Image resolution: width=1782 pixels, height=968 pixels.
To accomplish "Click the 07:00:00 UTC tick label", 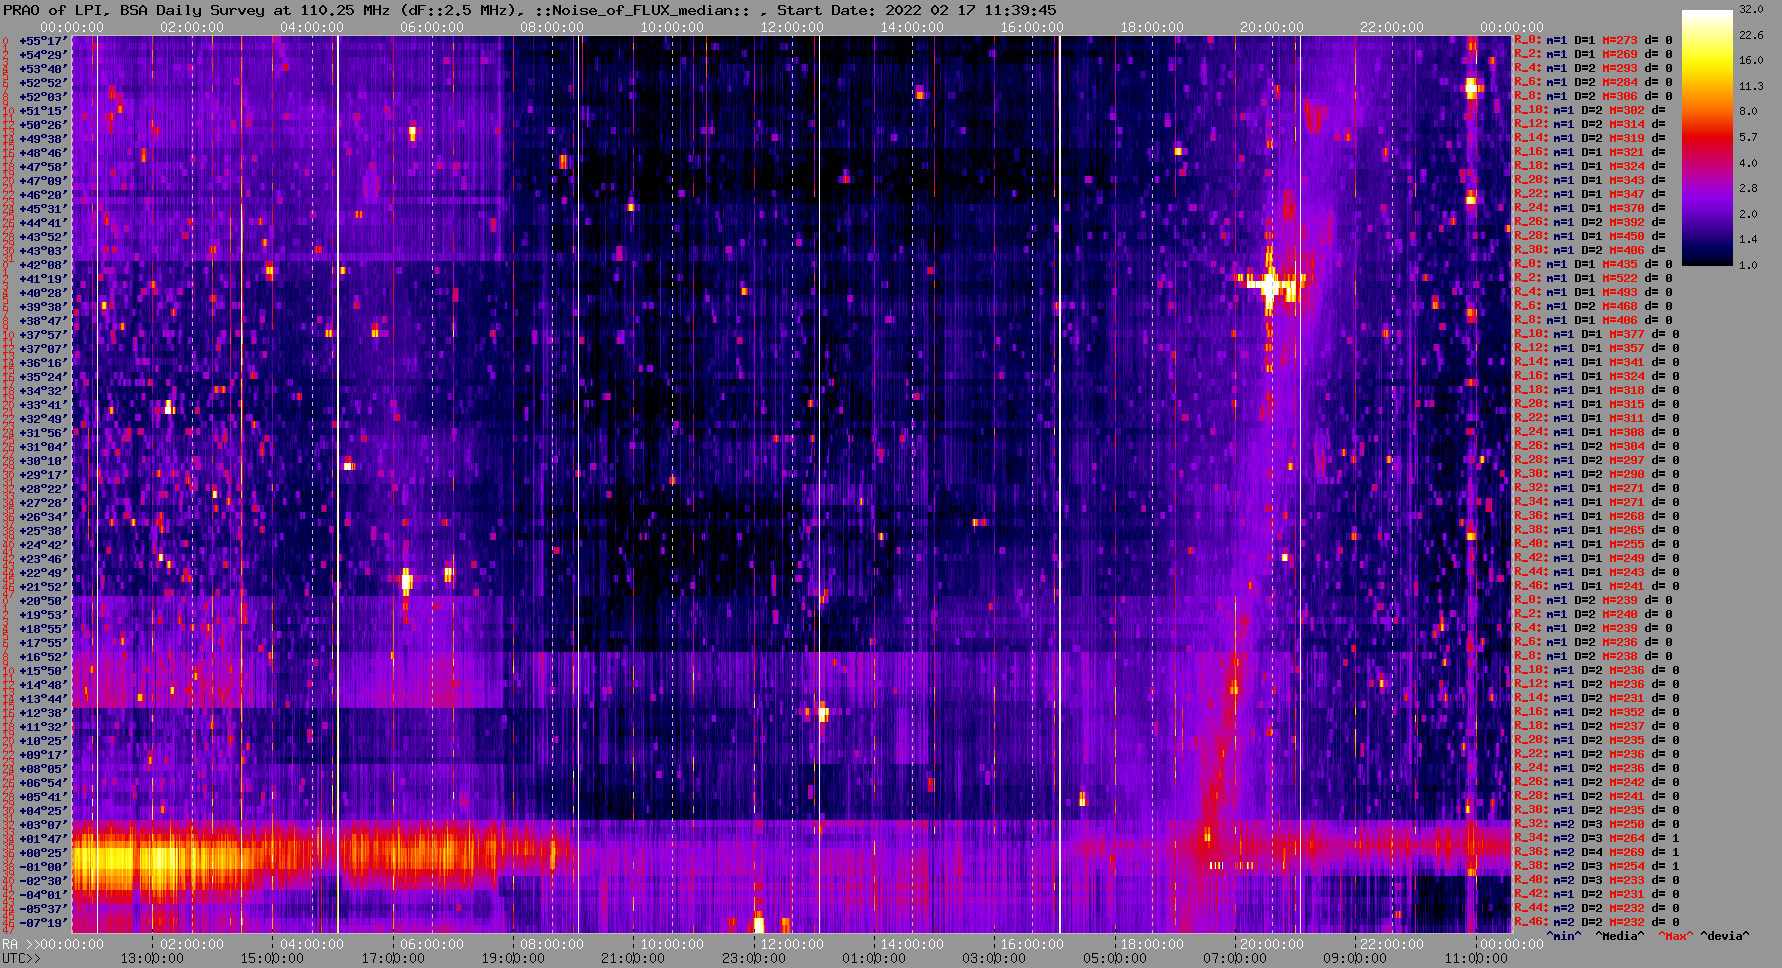I will tap(1235, 958).
